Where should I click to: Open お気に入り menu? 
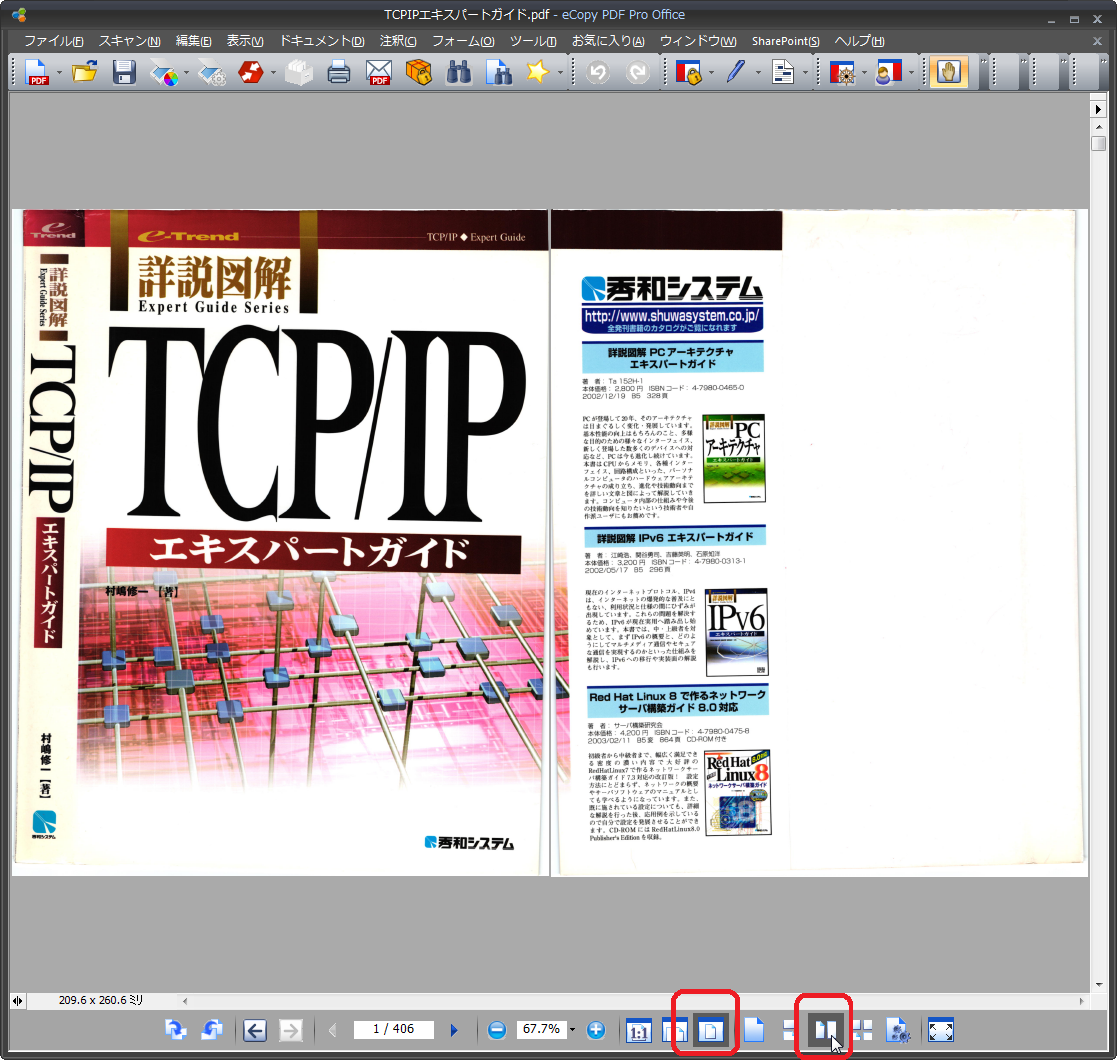[608, 41]
